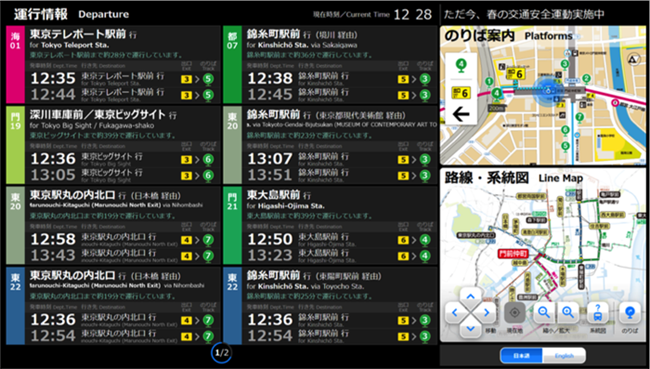This screenshot has width=650, height=369.
Task: Zoom out the line map
Action: 543,313
